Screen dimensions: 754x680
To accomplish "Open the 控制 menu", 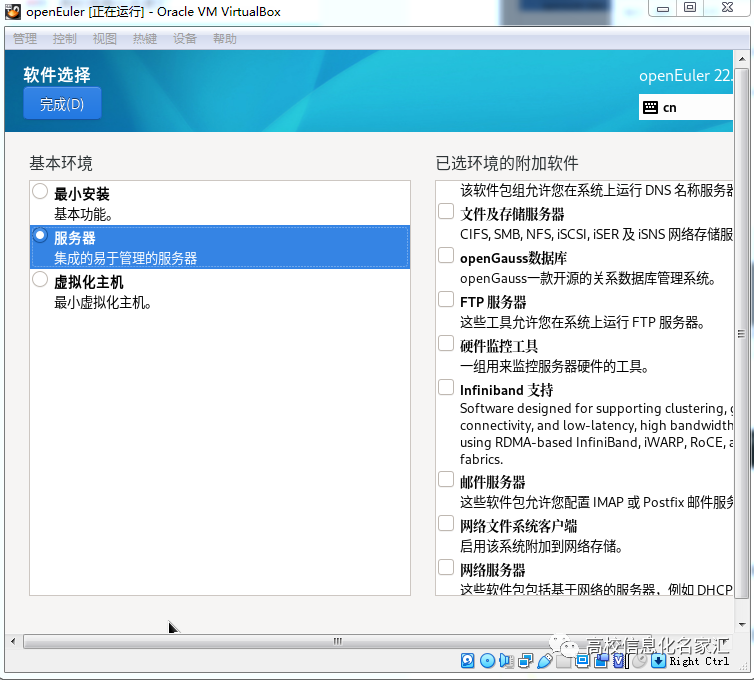I will click(x=64, y=38).
